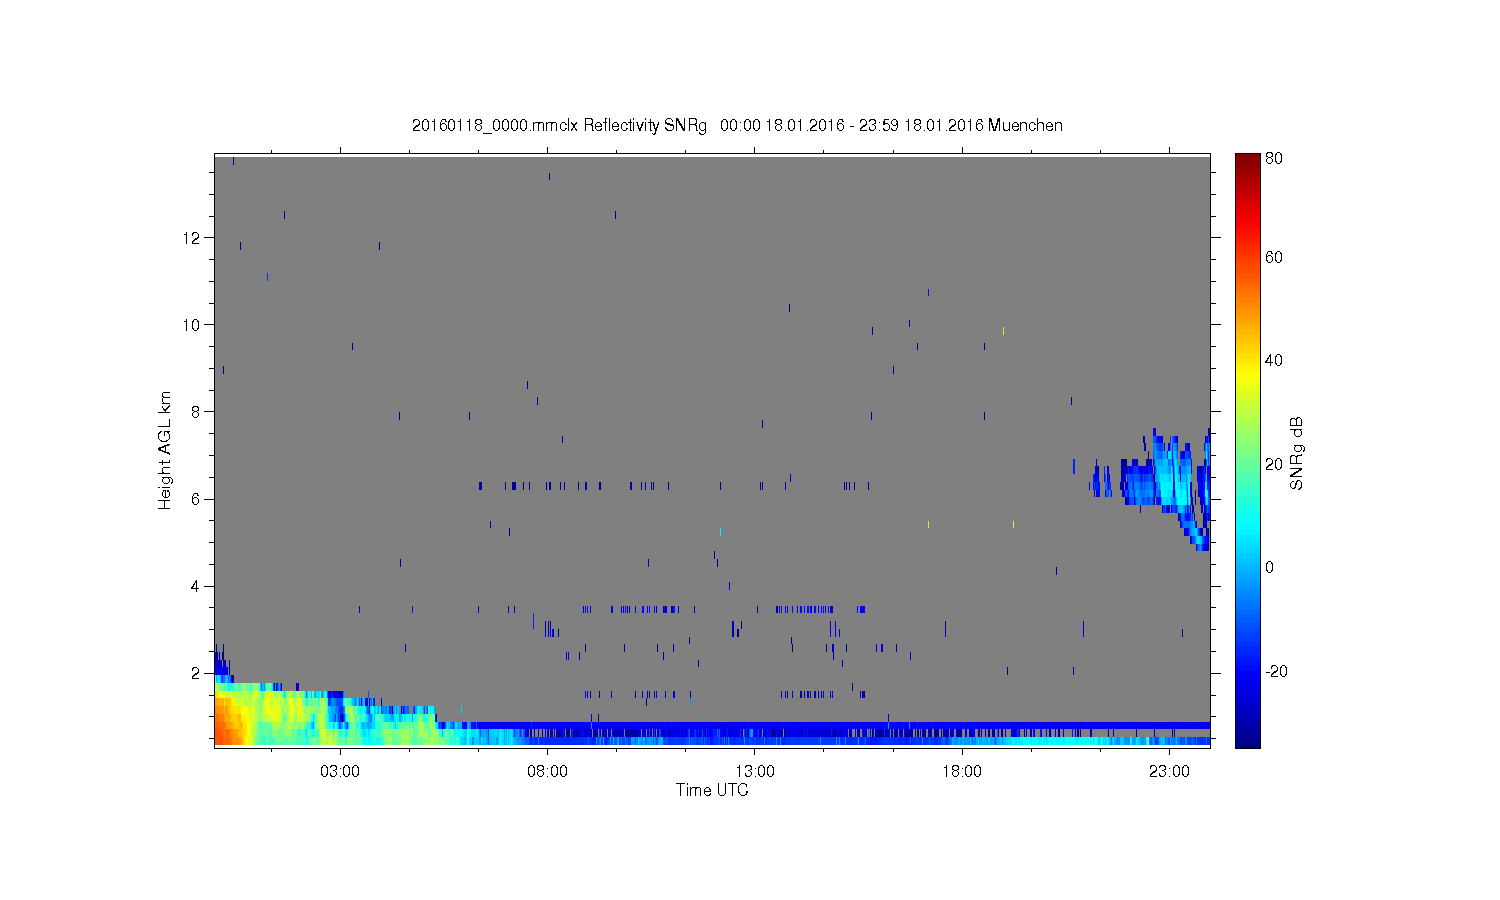Viewport: 1500px width, 900px height.
Task: Click the 08:00 time tick label
Action: point(547,772)
